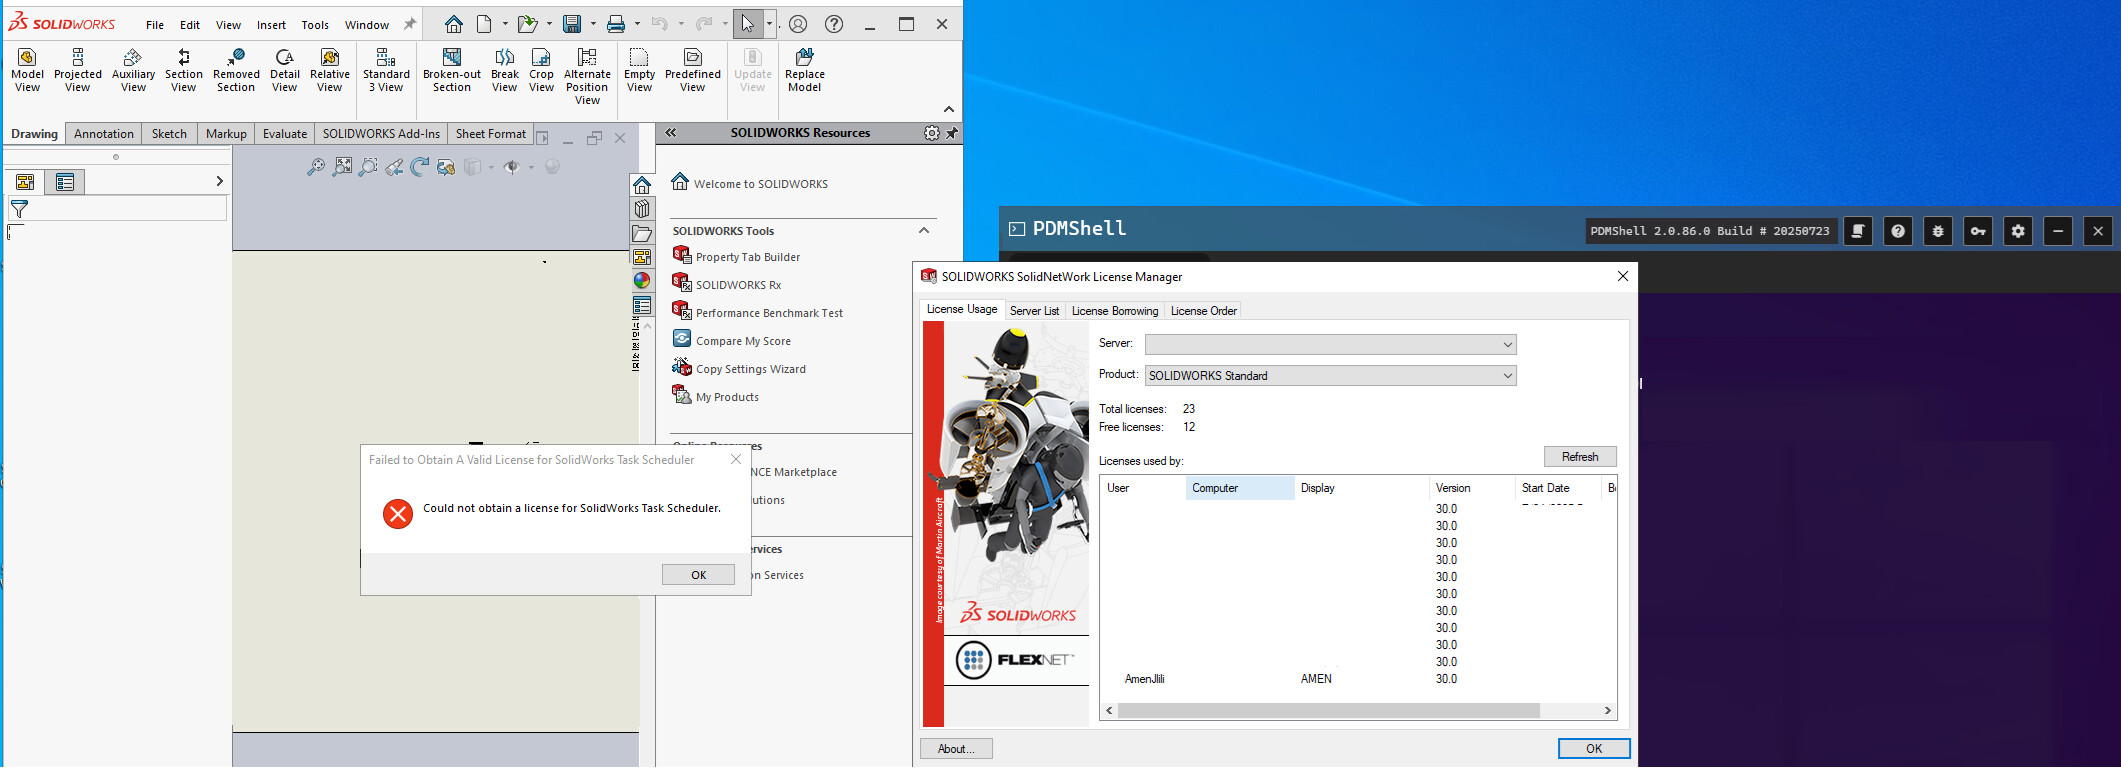Select the Relative View tool
The width and height of the screenshot is (2121, 768).
click(x=330, y=70)
